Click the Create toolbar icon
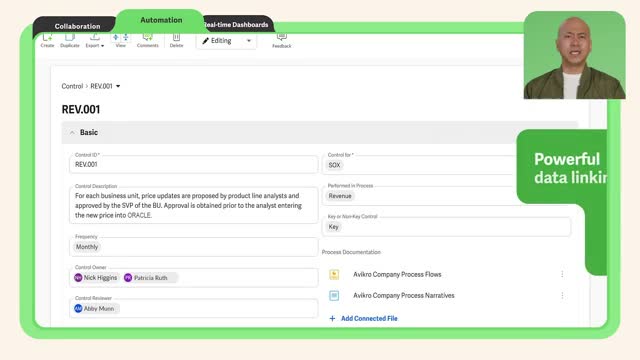The width and height of the screenshot is (640, 360). coord(47,40)
